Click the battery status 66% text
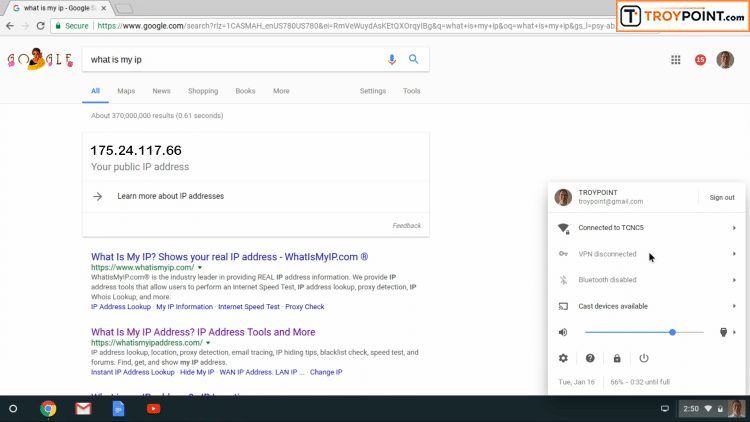 640,382
